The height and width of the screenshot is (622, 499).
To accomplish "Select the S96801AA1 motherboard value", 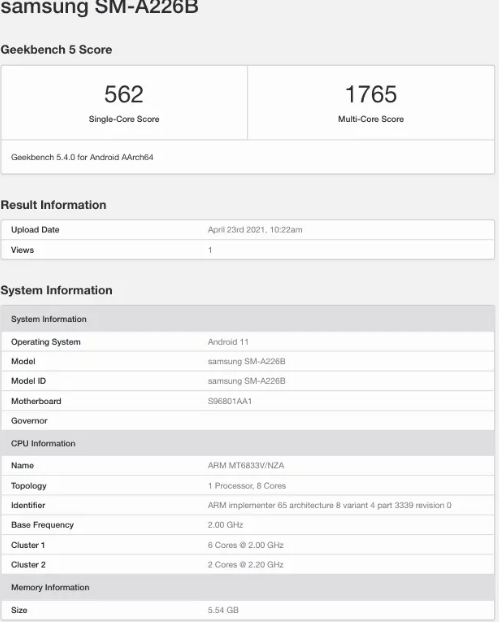I will 230,401.
